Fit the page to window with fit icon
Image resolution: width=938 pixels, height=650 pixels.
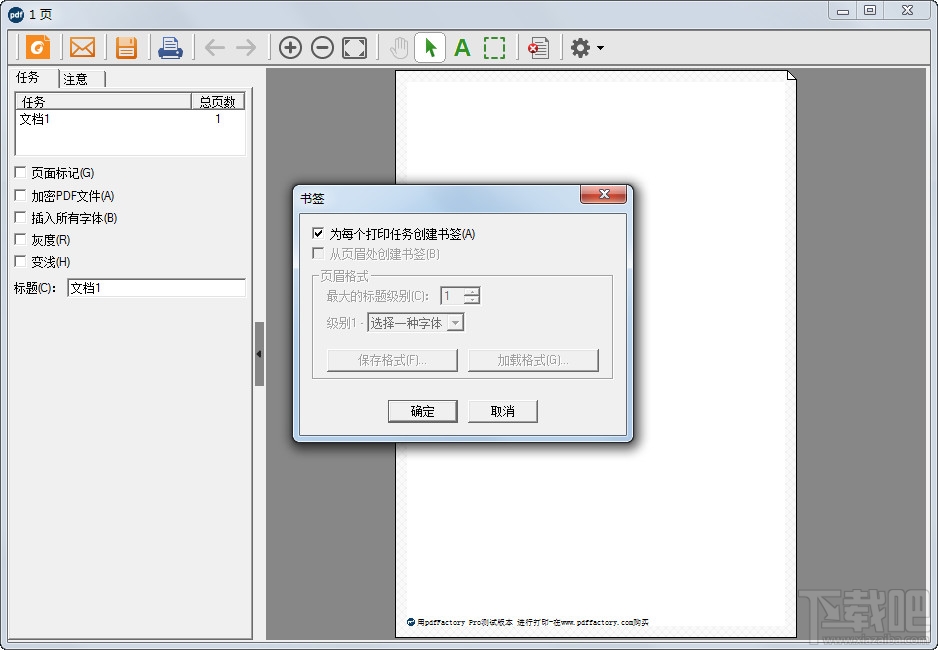pos(354,47)
